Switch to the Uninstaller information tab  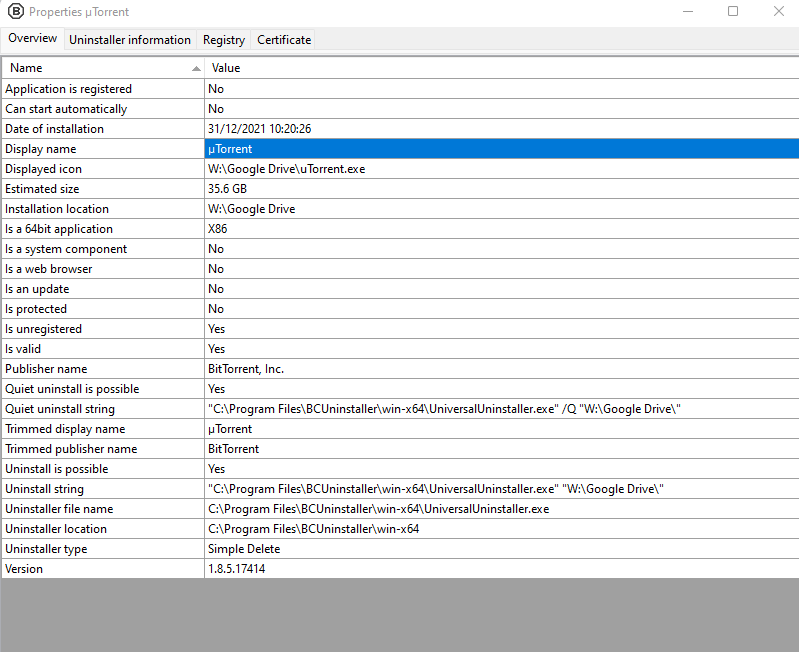click(x=130, y=40)
